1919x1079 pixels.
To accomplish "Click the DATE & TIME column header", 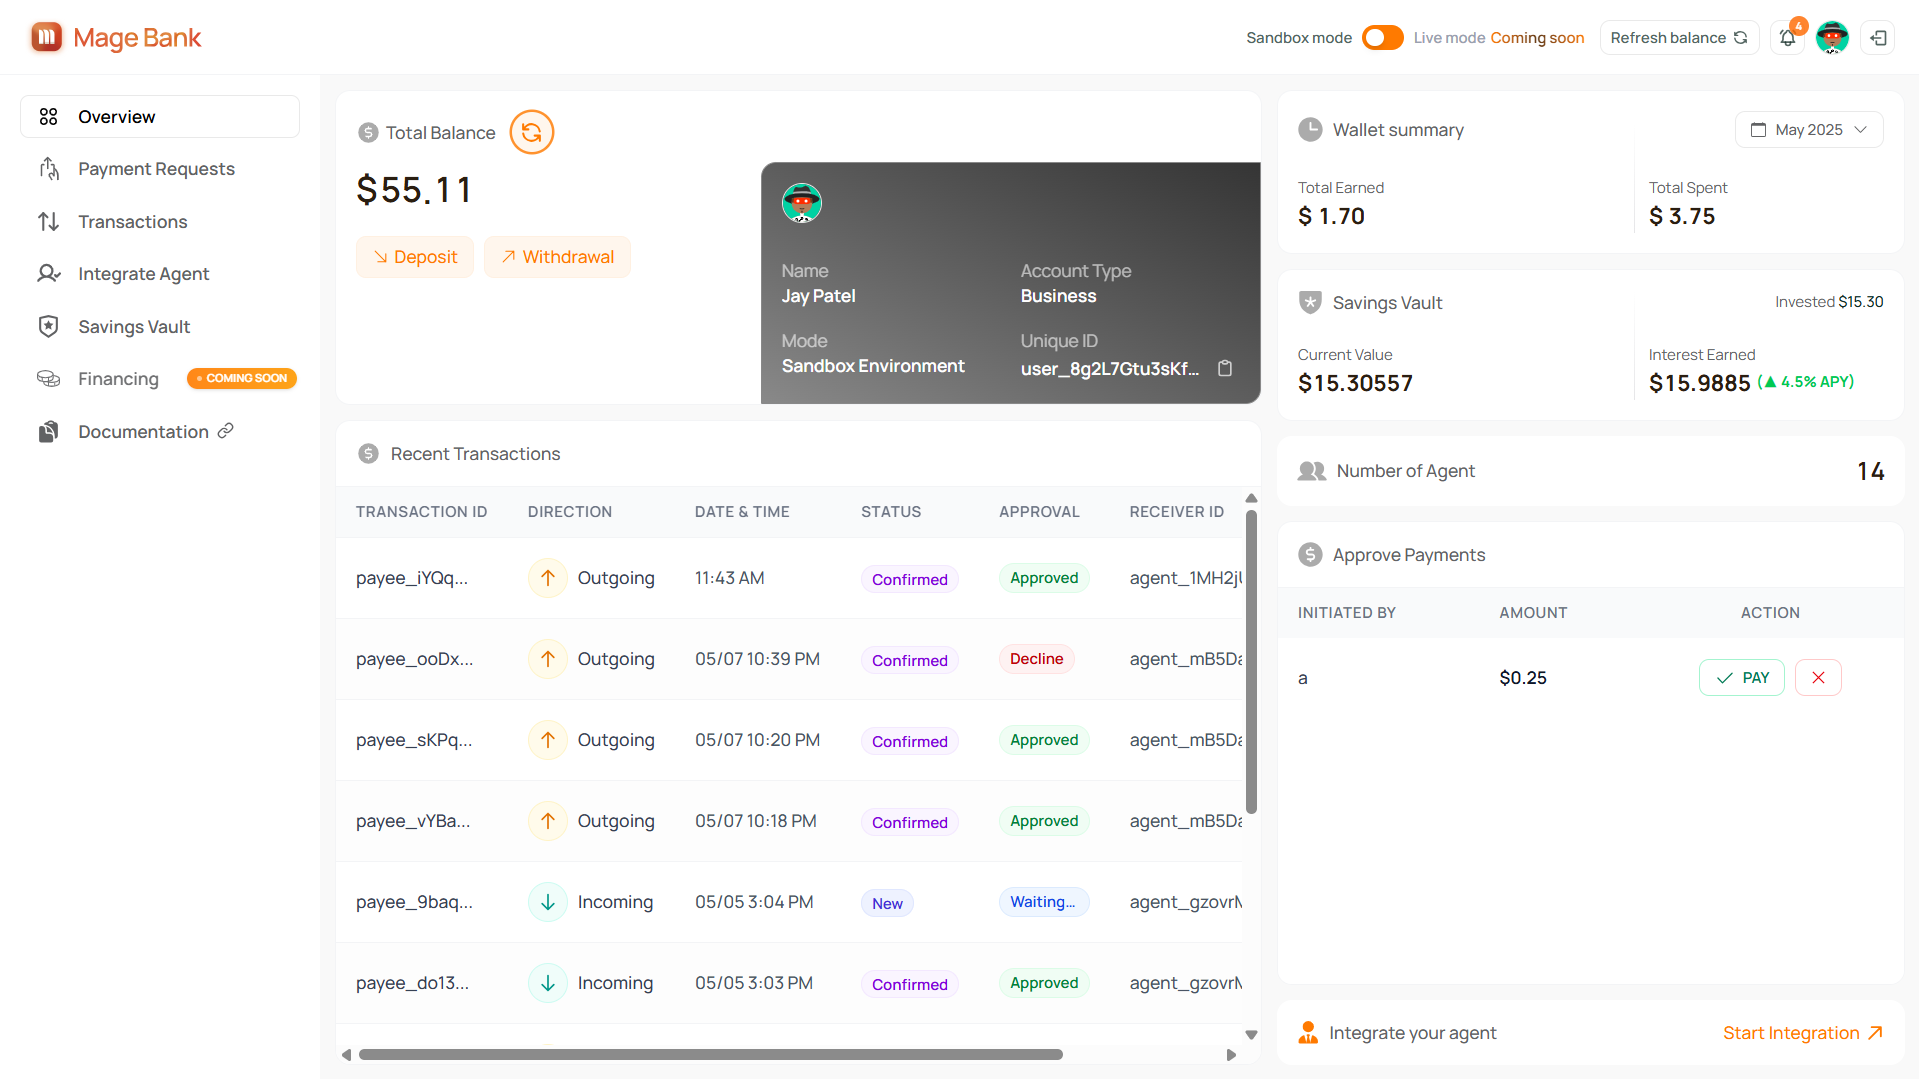I will (x=742, y=512).
